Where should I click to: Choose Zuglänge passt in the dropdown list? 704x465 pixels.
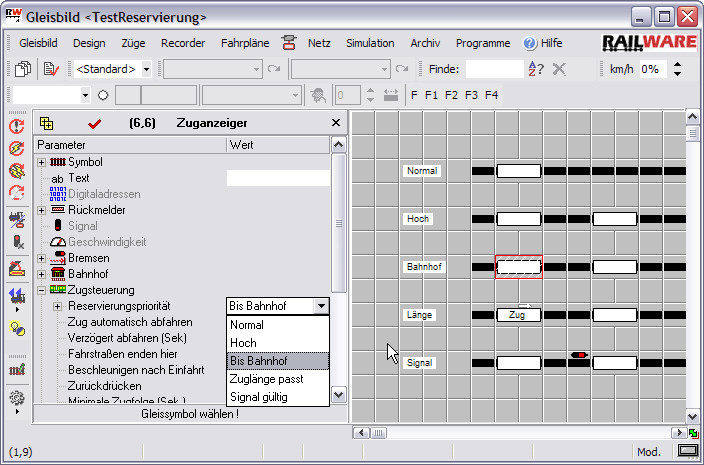[x=278, y=379]
